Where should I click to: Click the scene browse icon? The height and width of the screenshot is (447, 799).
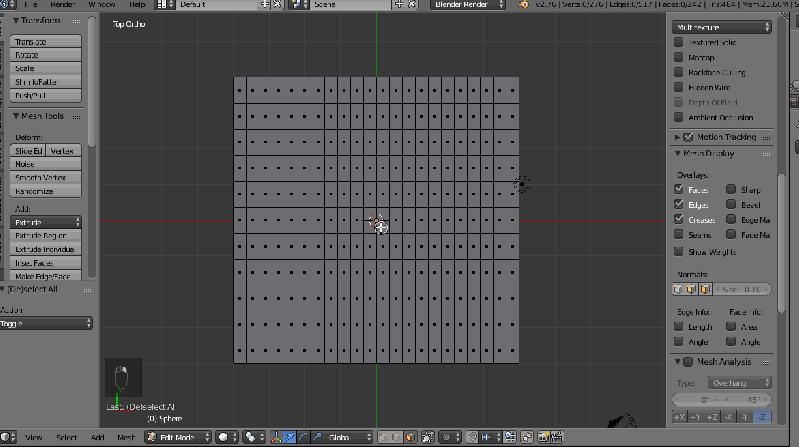(x=299, y=5)
